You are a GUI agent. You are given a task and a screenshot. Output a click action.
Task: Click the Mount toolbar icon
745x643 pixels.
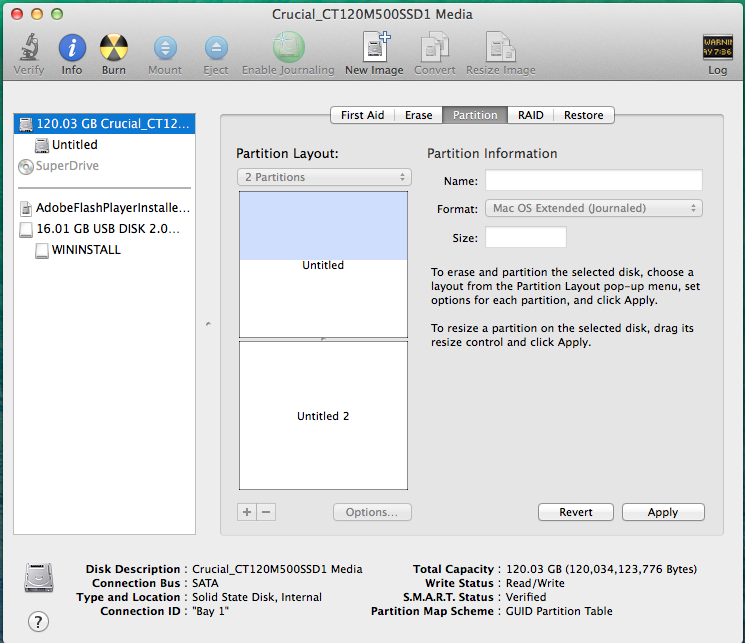(x=165, y=48)
